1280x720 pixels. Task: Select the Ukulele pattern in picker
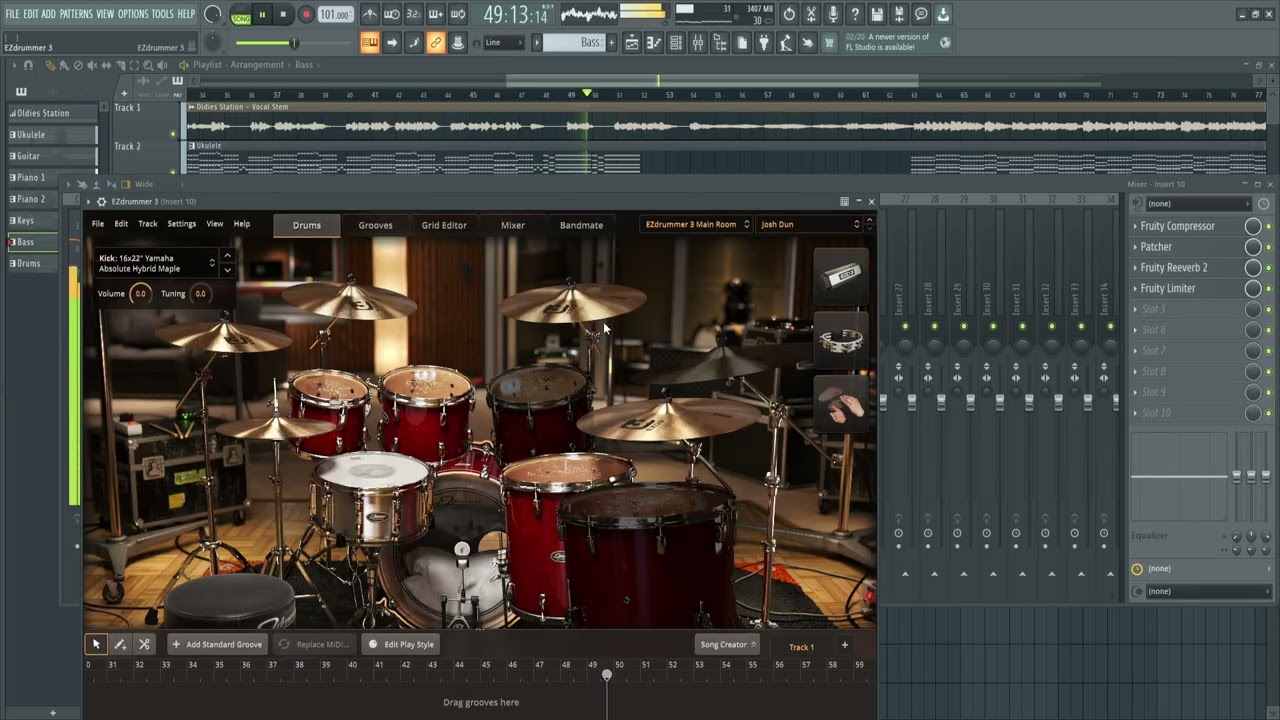(52, 134)
